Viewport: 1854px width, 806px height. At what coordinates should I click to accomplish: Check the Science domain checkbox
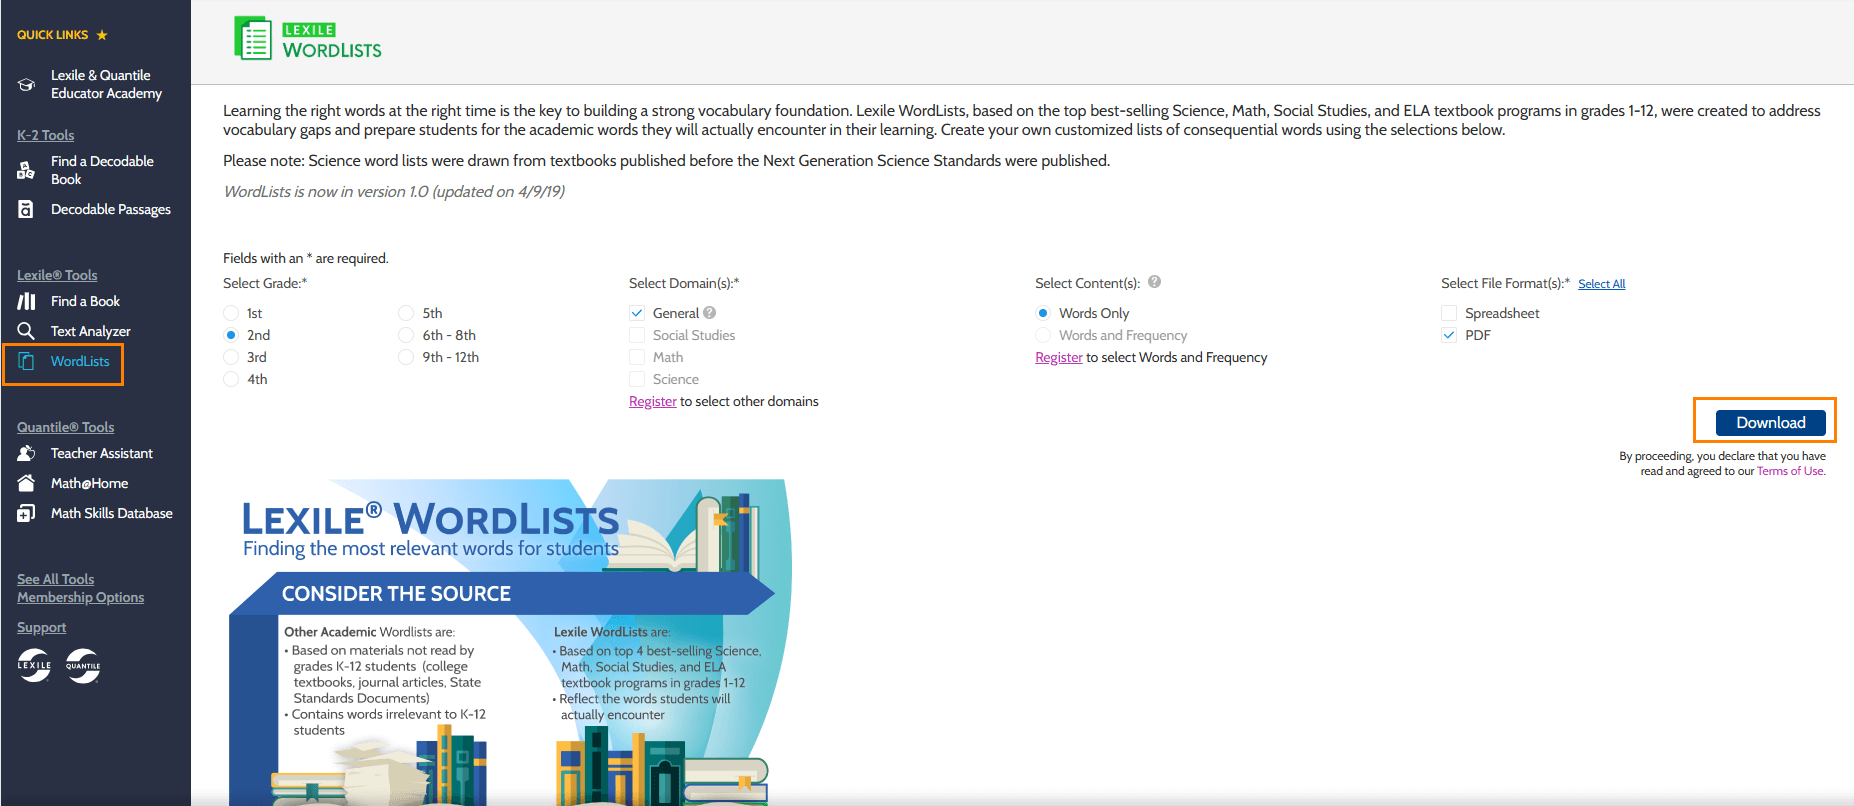point(637,379)
